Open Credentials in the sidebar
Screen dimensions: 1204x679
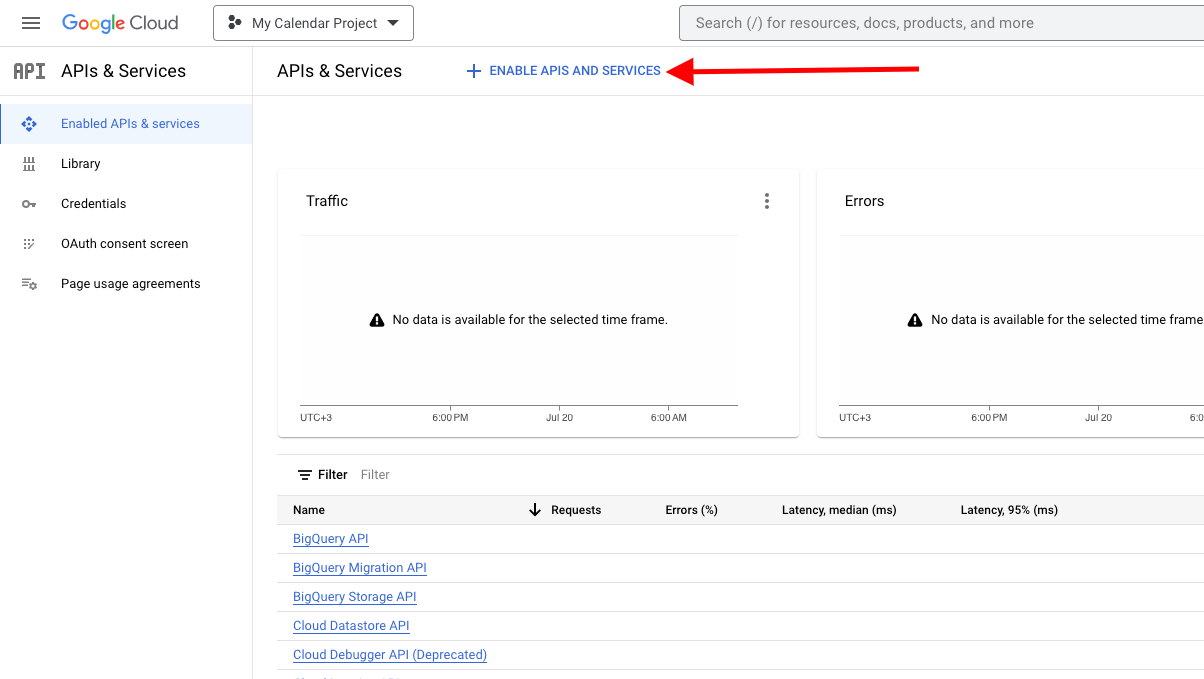coord(94,204)
